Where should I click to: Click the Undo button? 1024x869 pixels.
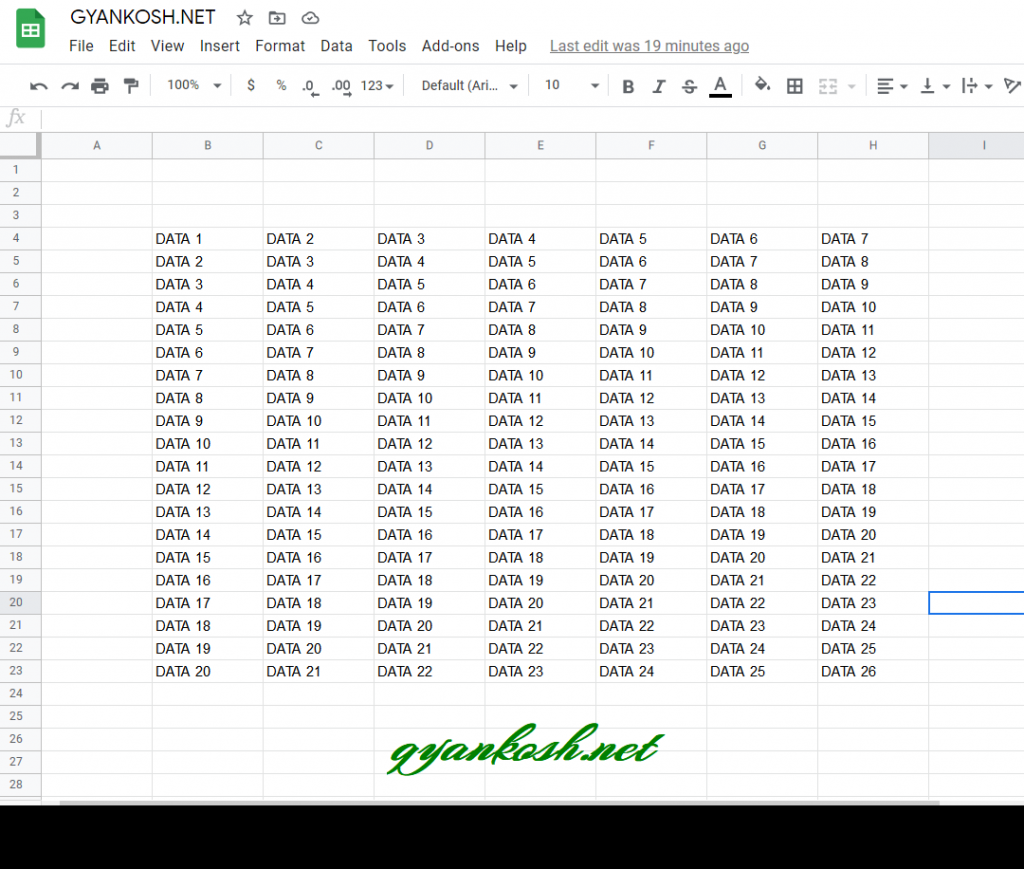39,85
